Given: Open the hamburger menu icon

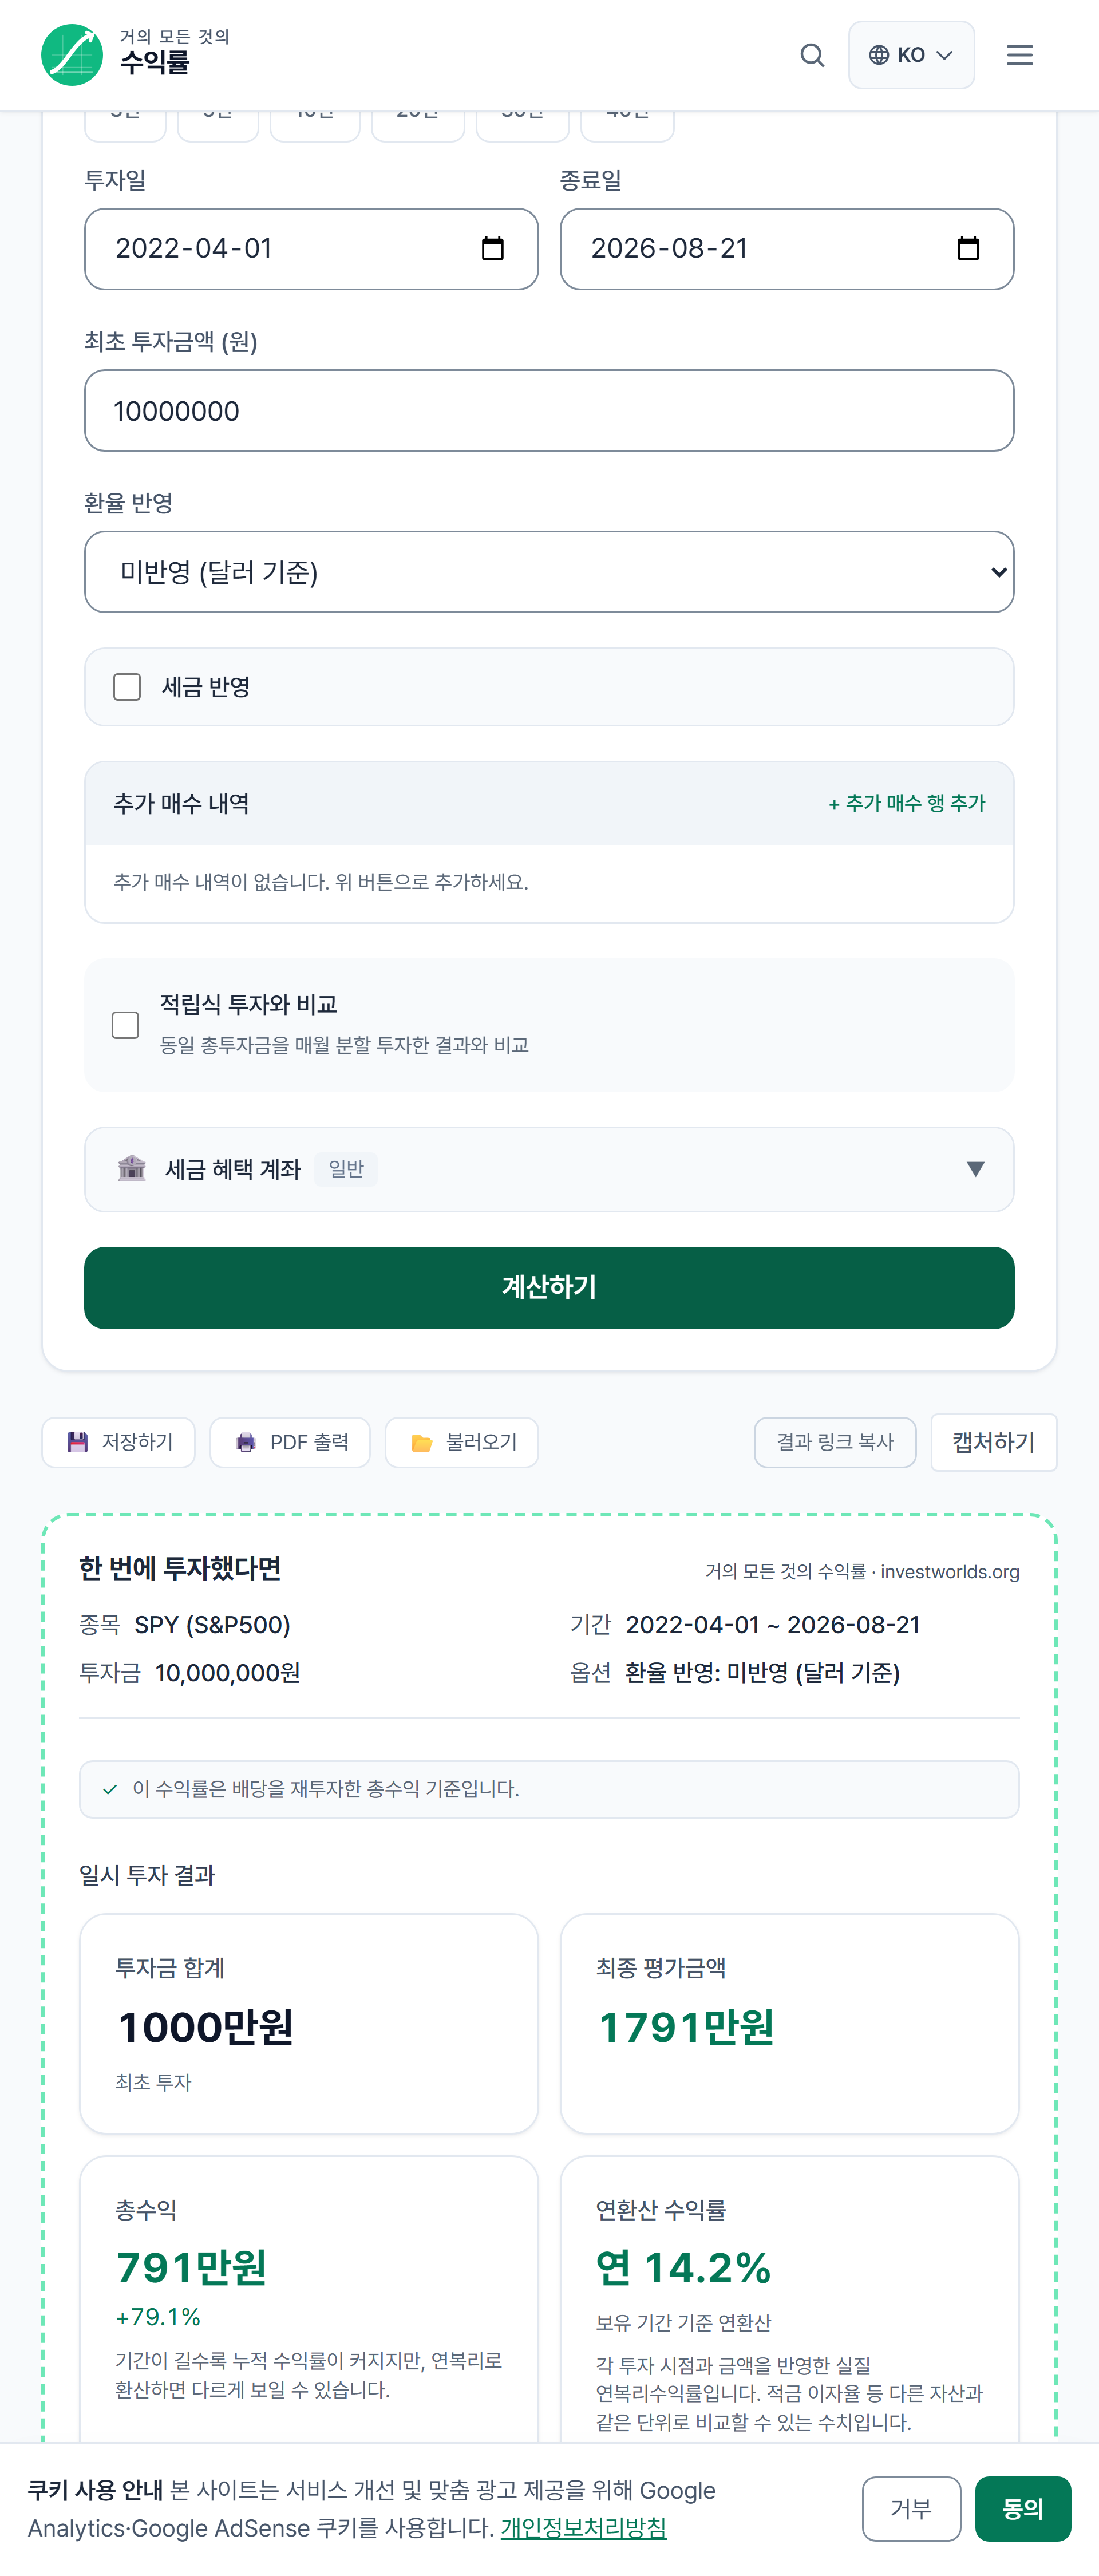Looking at the screenshot, I should click(x=1019, y=55).
